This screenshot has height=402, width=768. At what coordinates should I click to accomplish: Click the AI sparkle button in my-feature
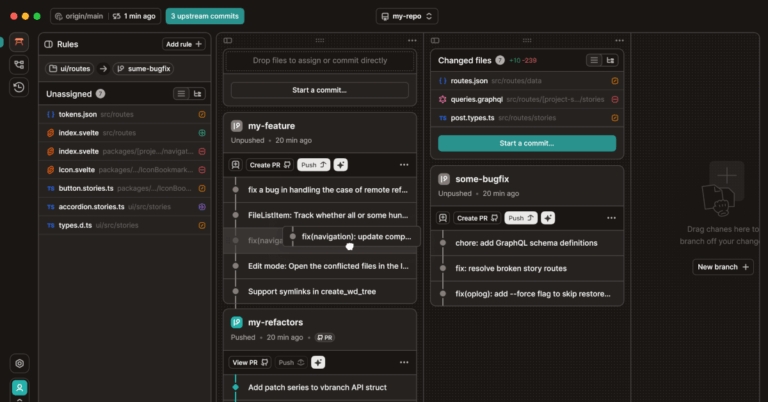pyautogui.click(x=341, y=165)
